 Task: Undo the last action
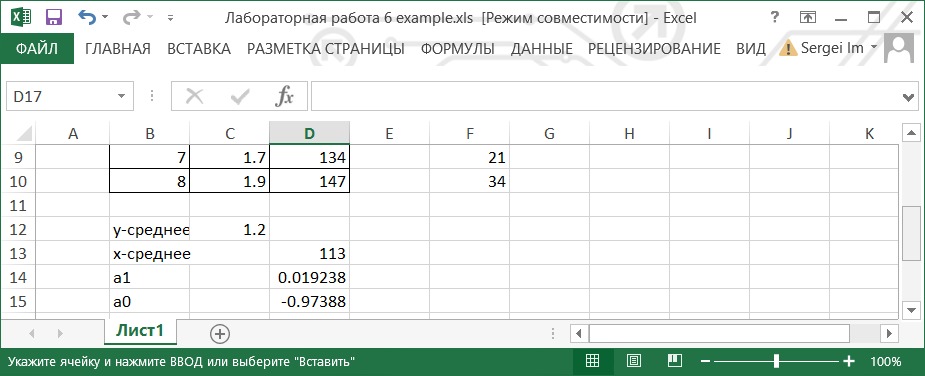tap(87, 17)
